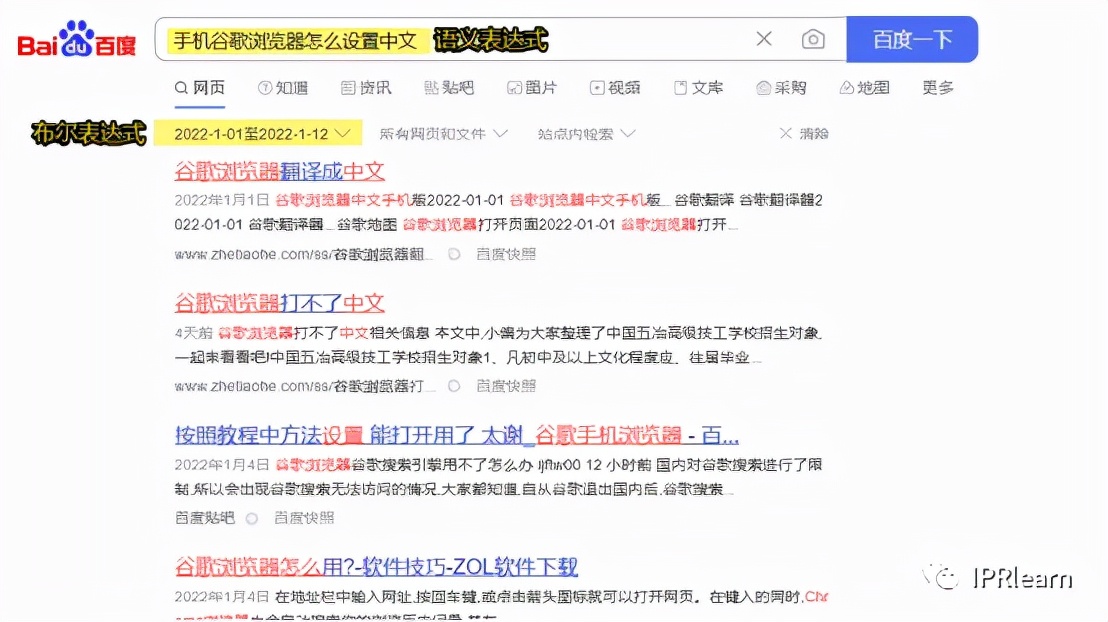Click the zhetaobe.com URL under 打不了中文 result

click(305, 386)
